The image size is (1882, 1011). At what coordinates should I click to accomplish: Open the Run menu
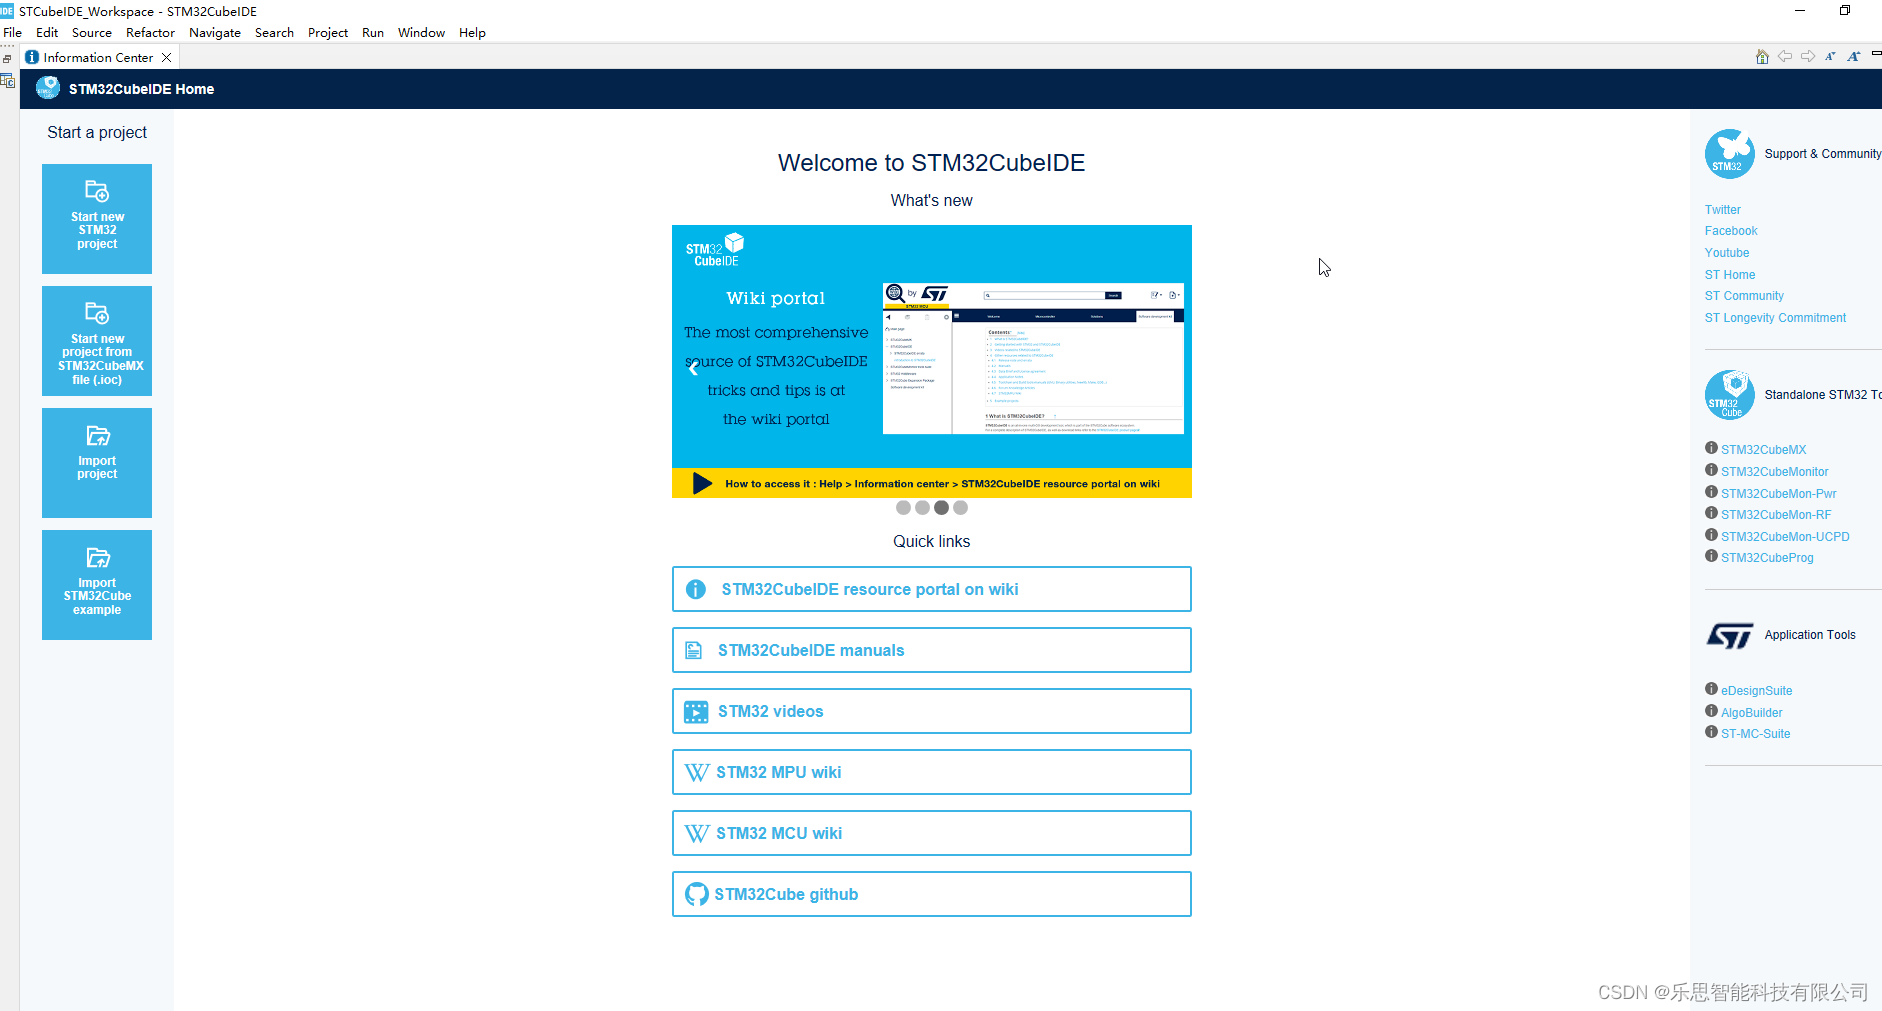click(x=373, y=33)
